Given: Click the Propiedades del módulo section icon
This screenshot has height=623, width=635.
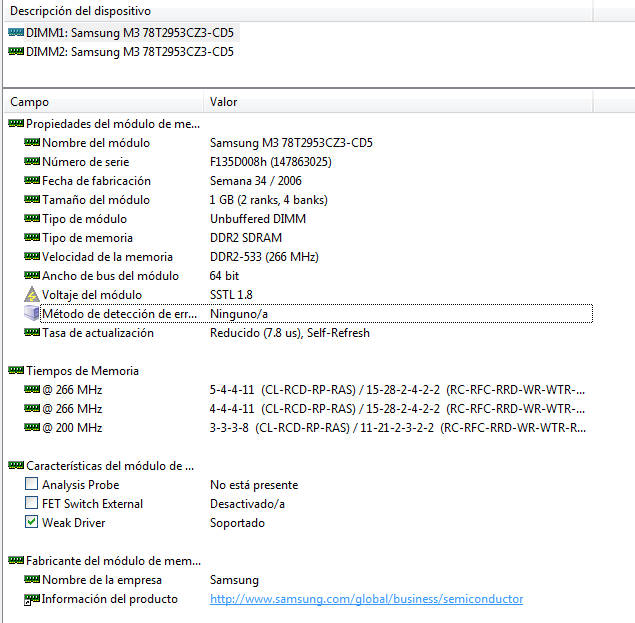Looking at the screenshot, I should point(16,123).
